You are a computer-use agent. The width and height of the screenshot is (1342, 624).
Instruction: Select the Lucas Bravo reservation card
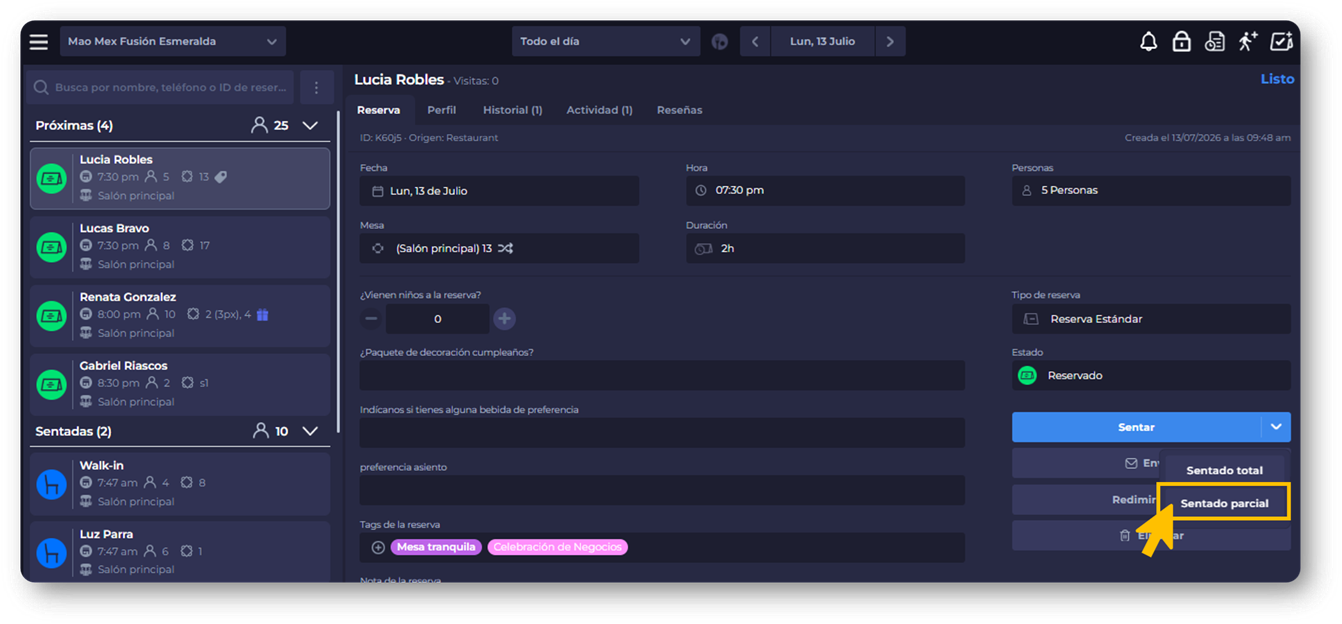(180, 247)
